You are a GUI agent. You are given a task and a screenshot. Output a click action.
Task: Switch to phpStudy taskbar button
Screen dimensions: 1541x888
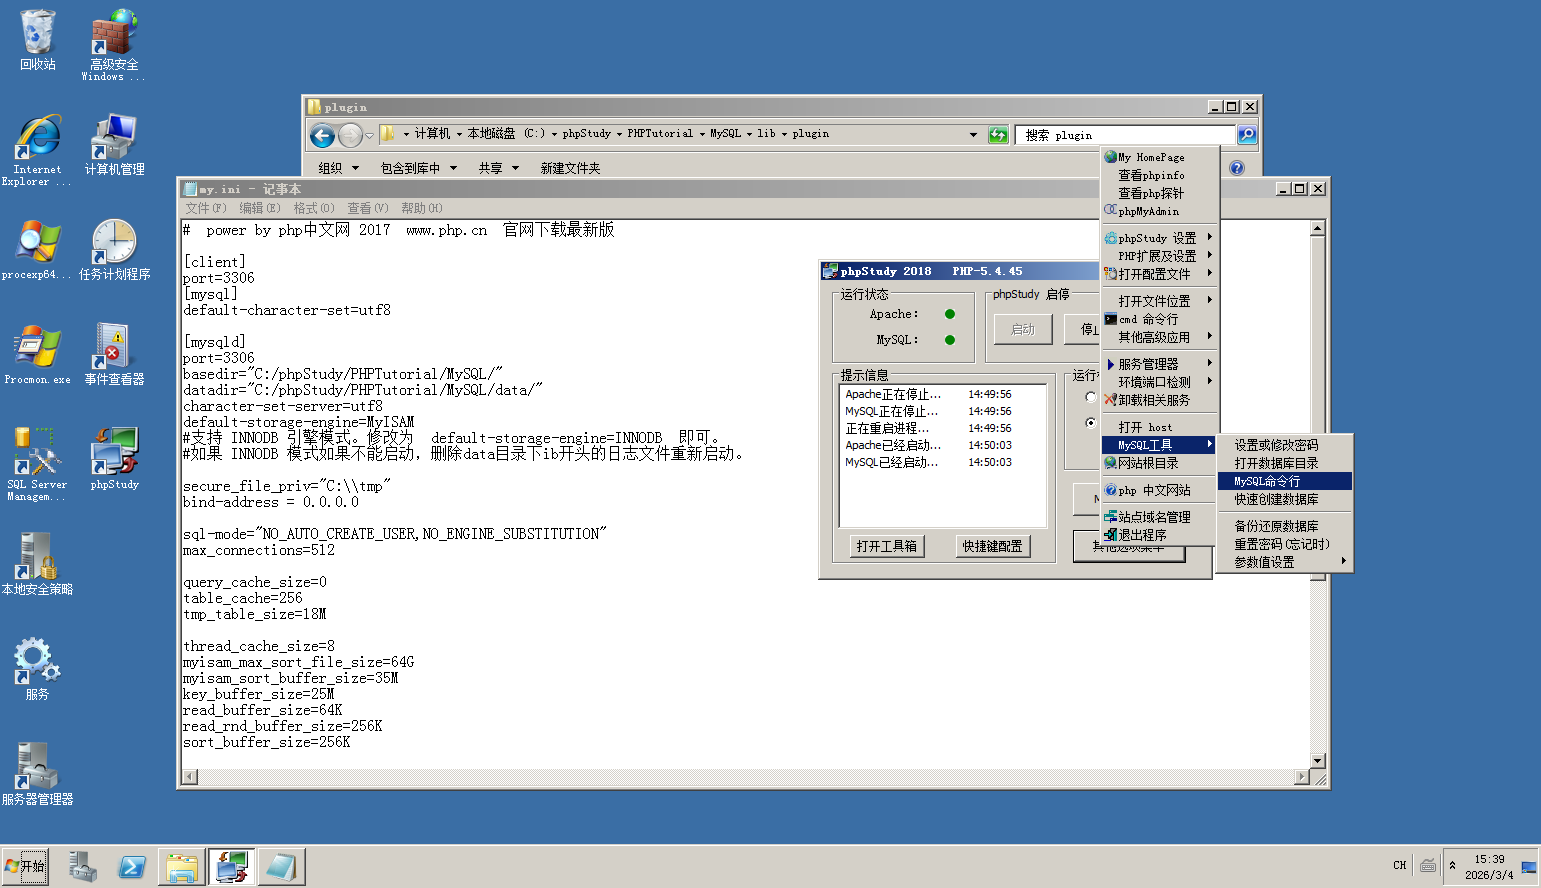[x=231, y=867]
